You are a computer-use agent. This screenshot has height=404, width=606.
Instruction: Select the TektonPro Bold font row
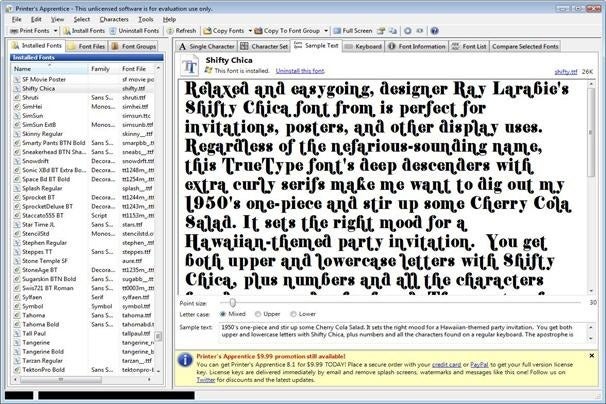[83, 370]
